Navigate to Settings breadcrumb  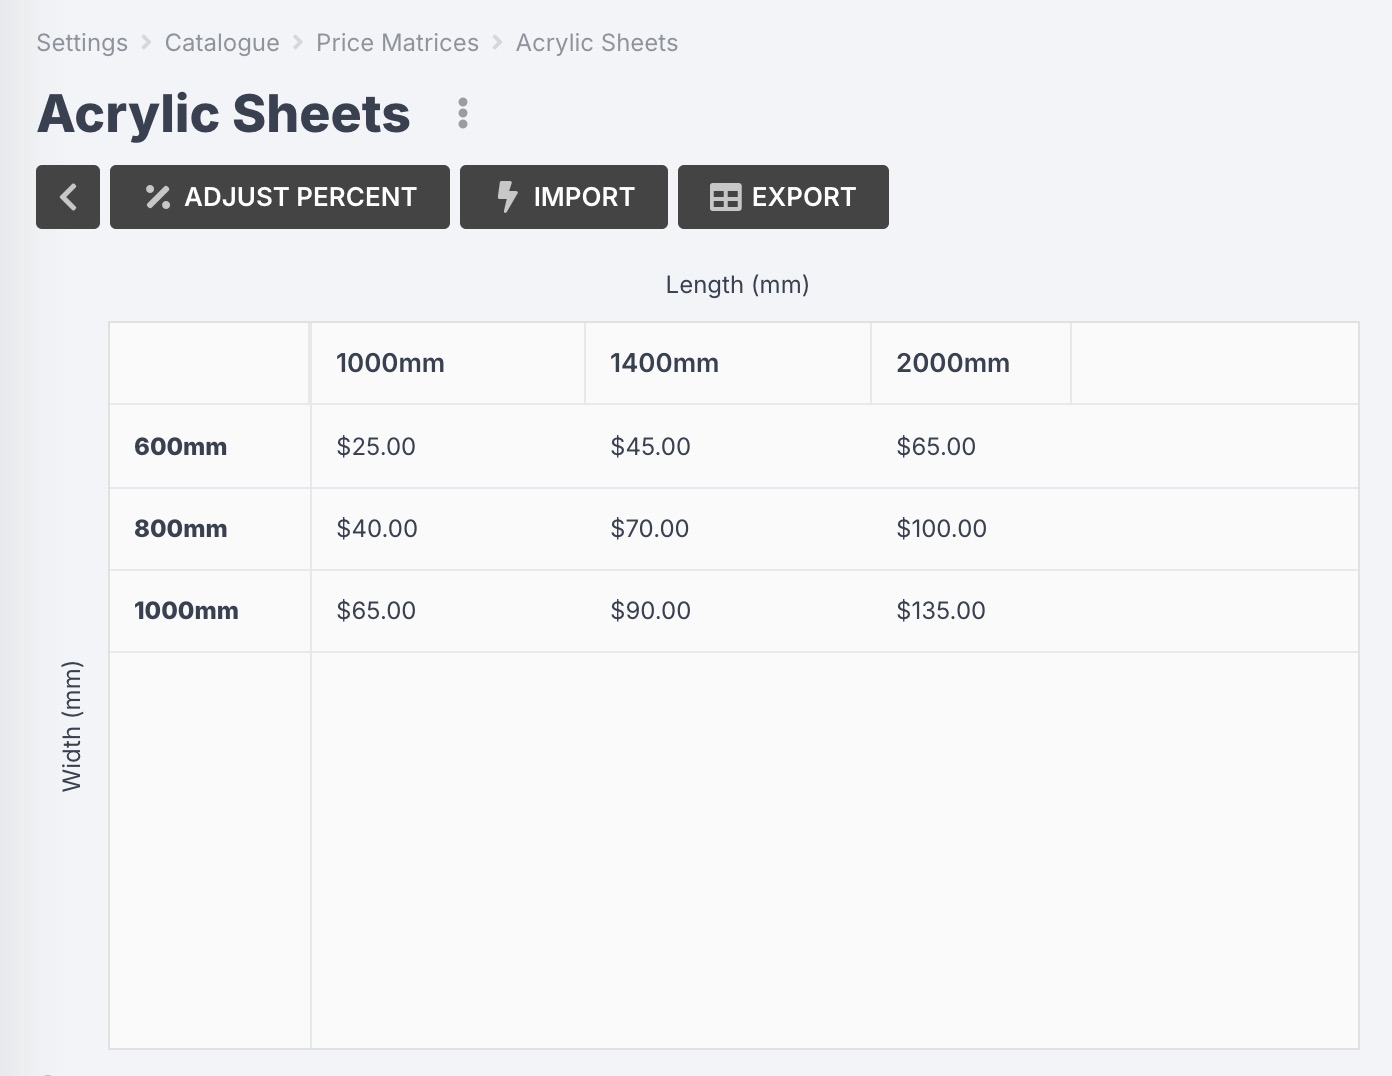point(82,43)
